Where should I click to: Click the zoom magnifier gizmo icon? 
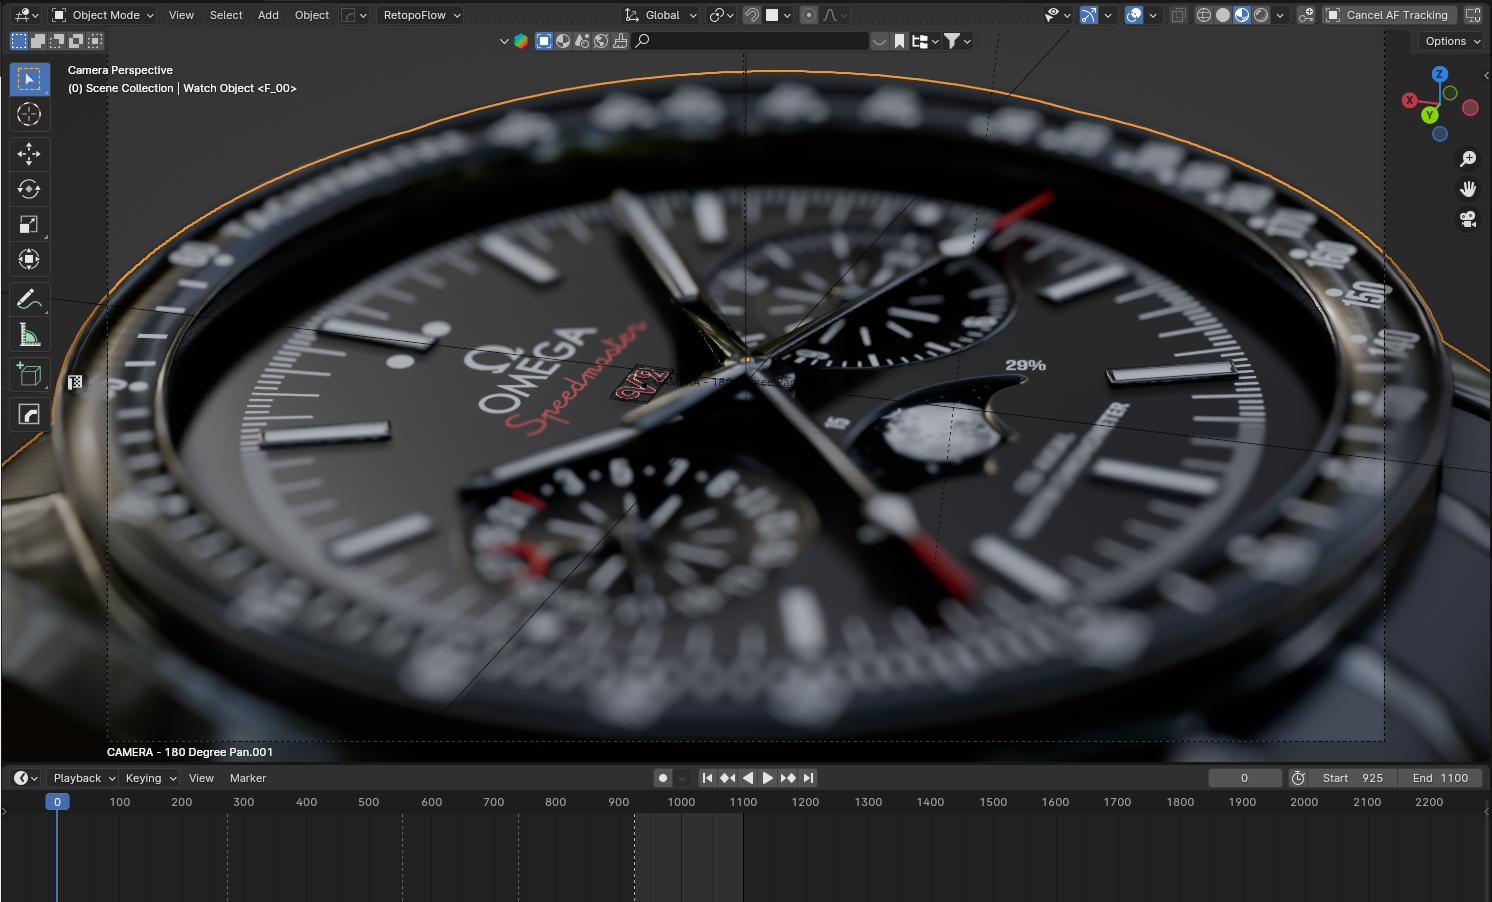pos(1468,159)
